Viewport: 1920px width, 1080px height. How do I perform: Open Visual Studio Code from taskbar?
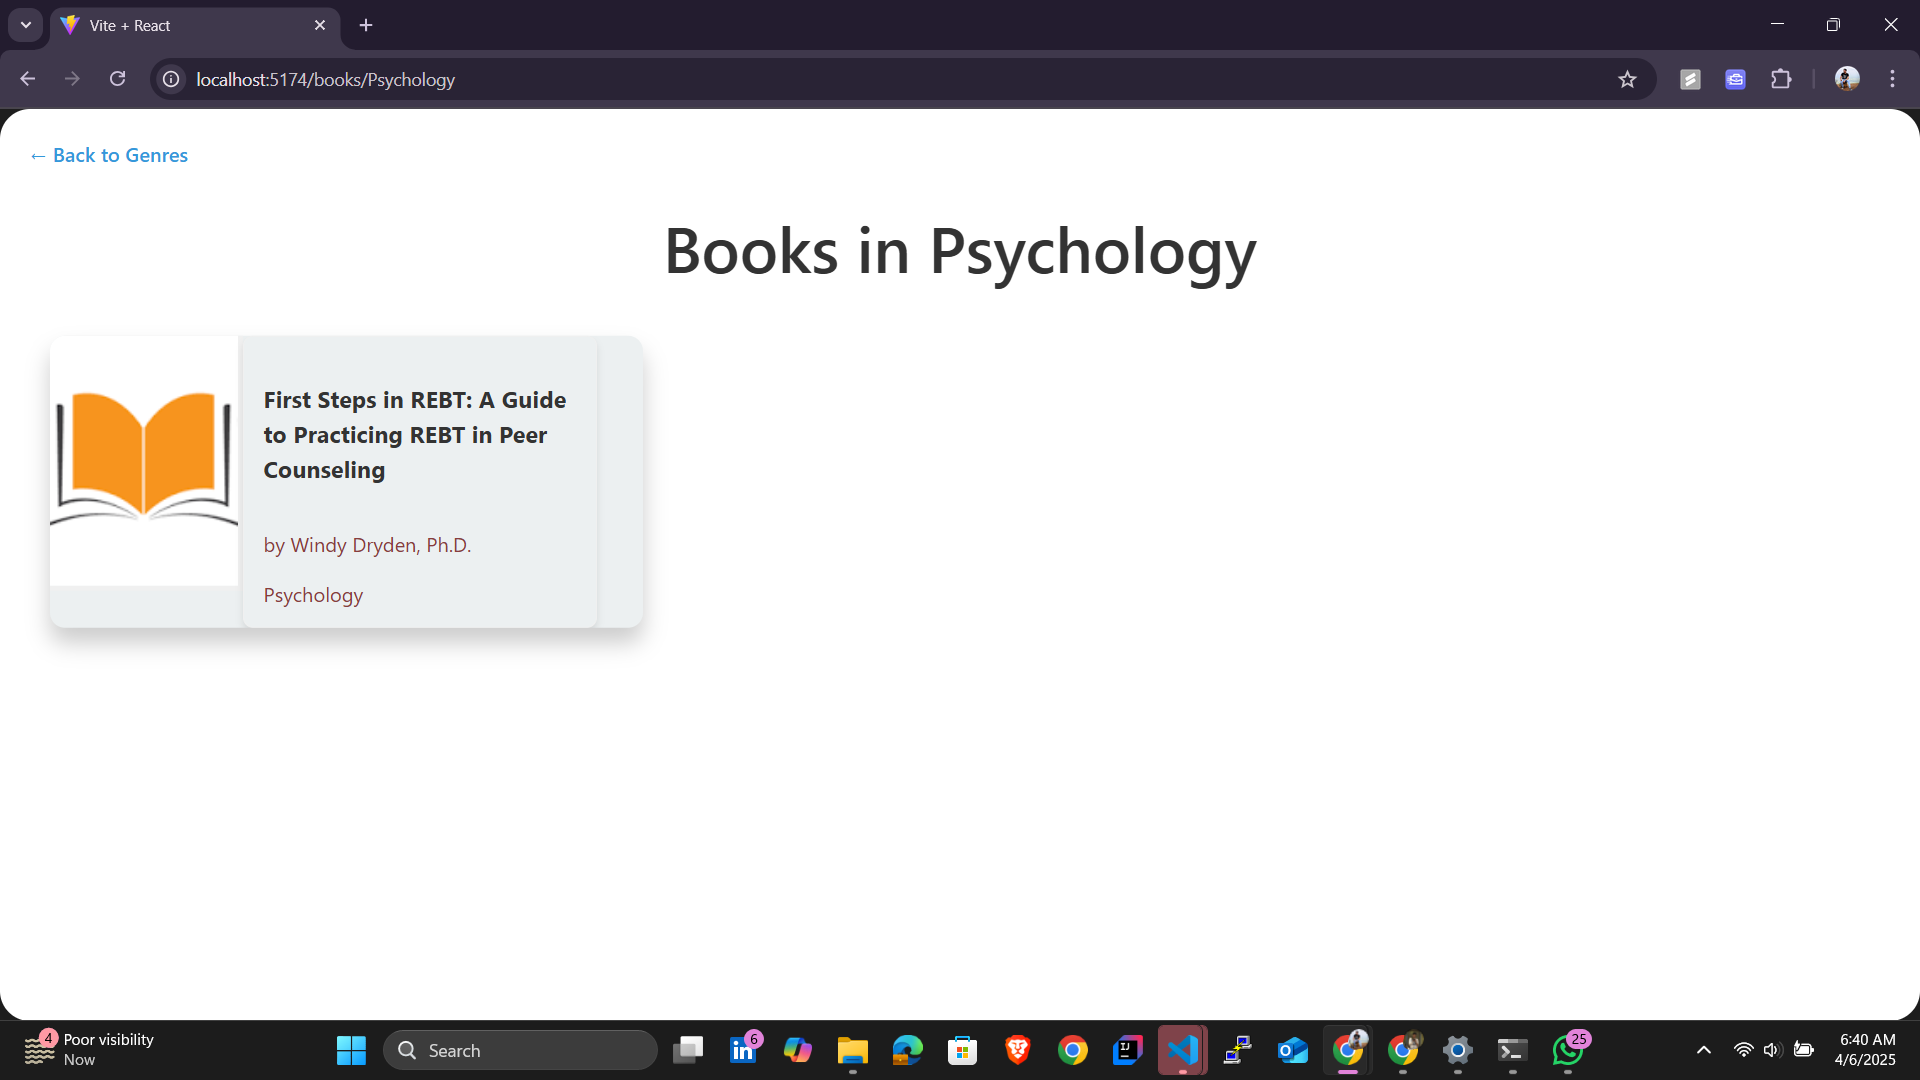1182,1050
